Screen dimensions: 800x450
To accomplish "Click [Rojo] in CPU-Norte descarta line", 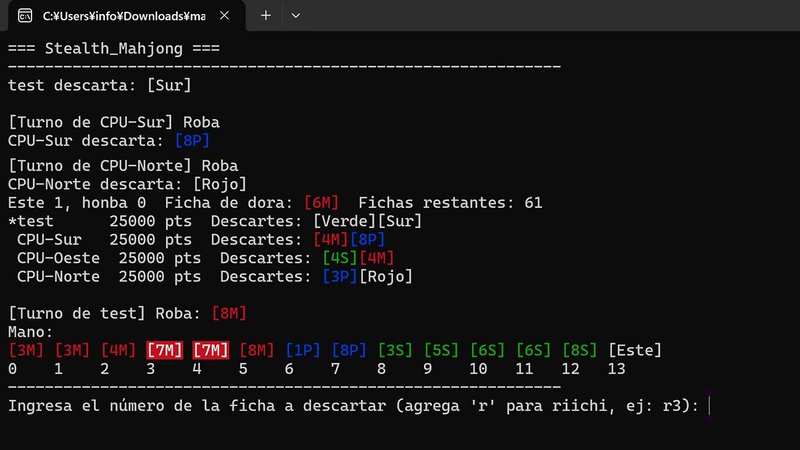I will 220,184.
